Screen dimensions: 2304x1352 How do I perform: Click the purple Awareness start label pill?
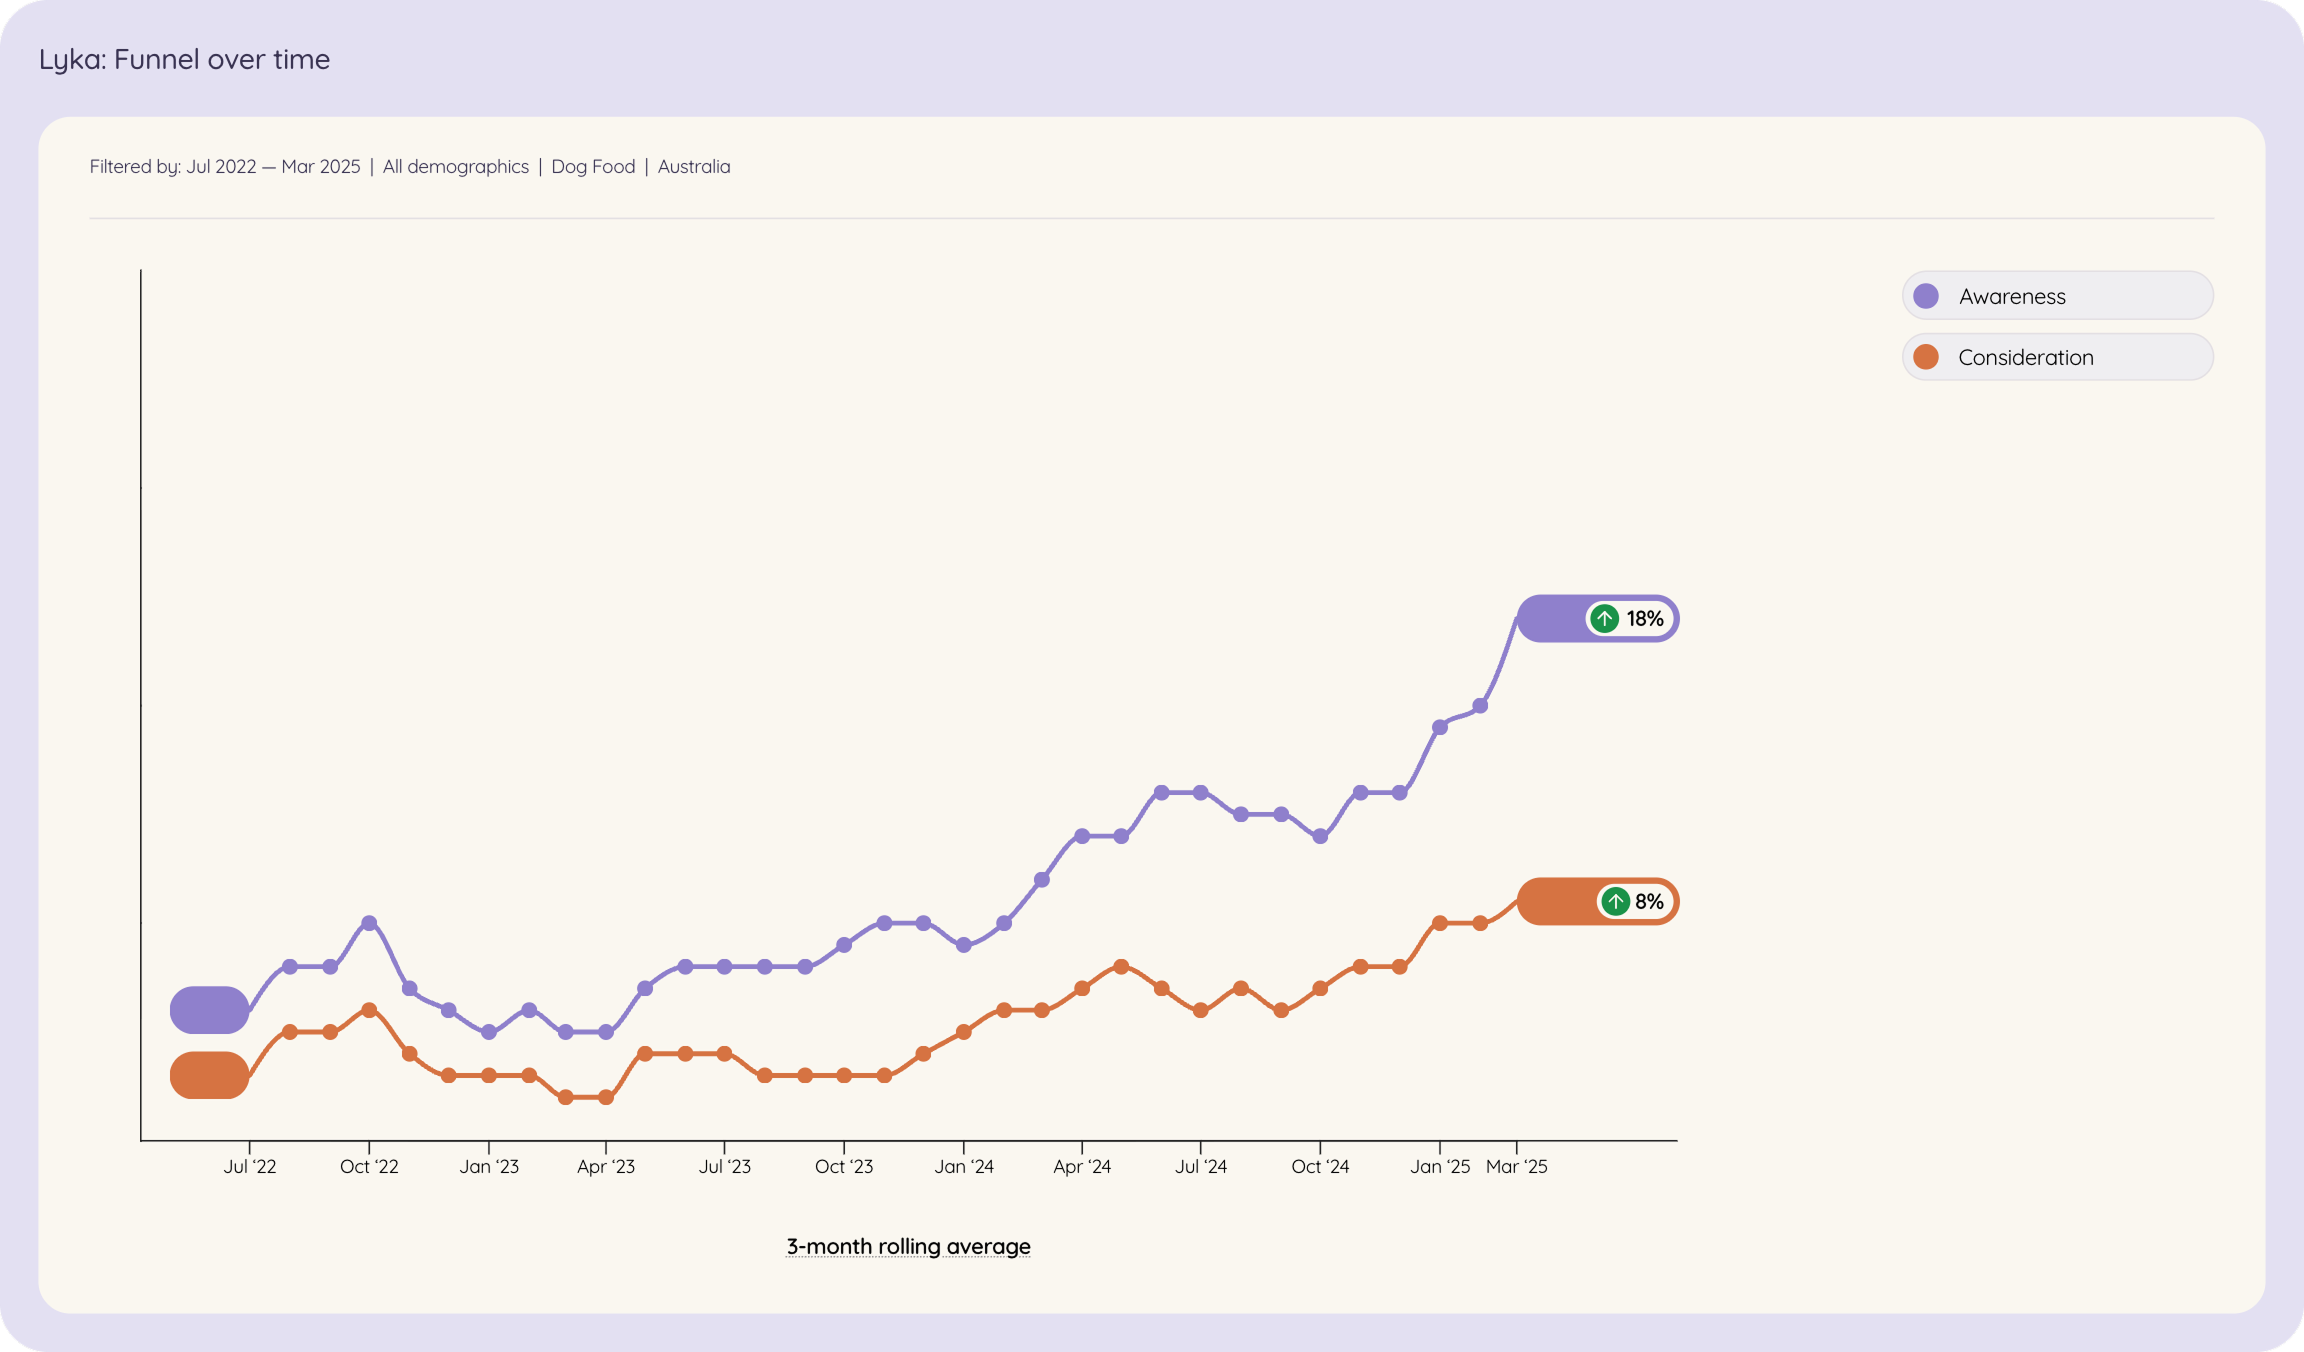click(x=209, y=1010)
